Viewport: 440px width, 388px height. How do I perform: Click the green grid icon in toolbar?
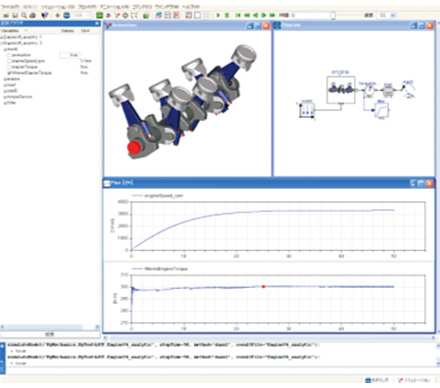tap(99, 15)
